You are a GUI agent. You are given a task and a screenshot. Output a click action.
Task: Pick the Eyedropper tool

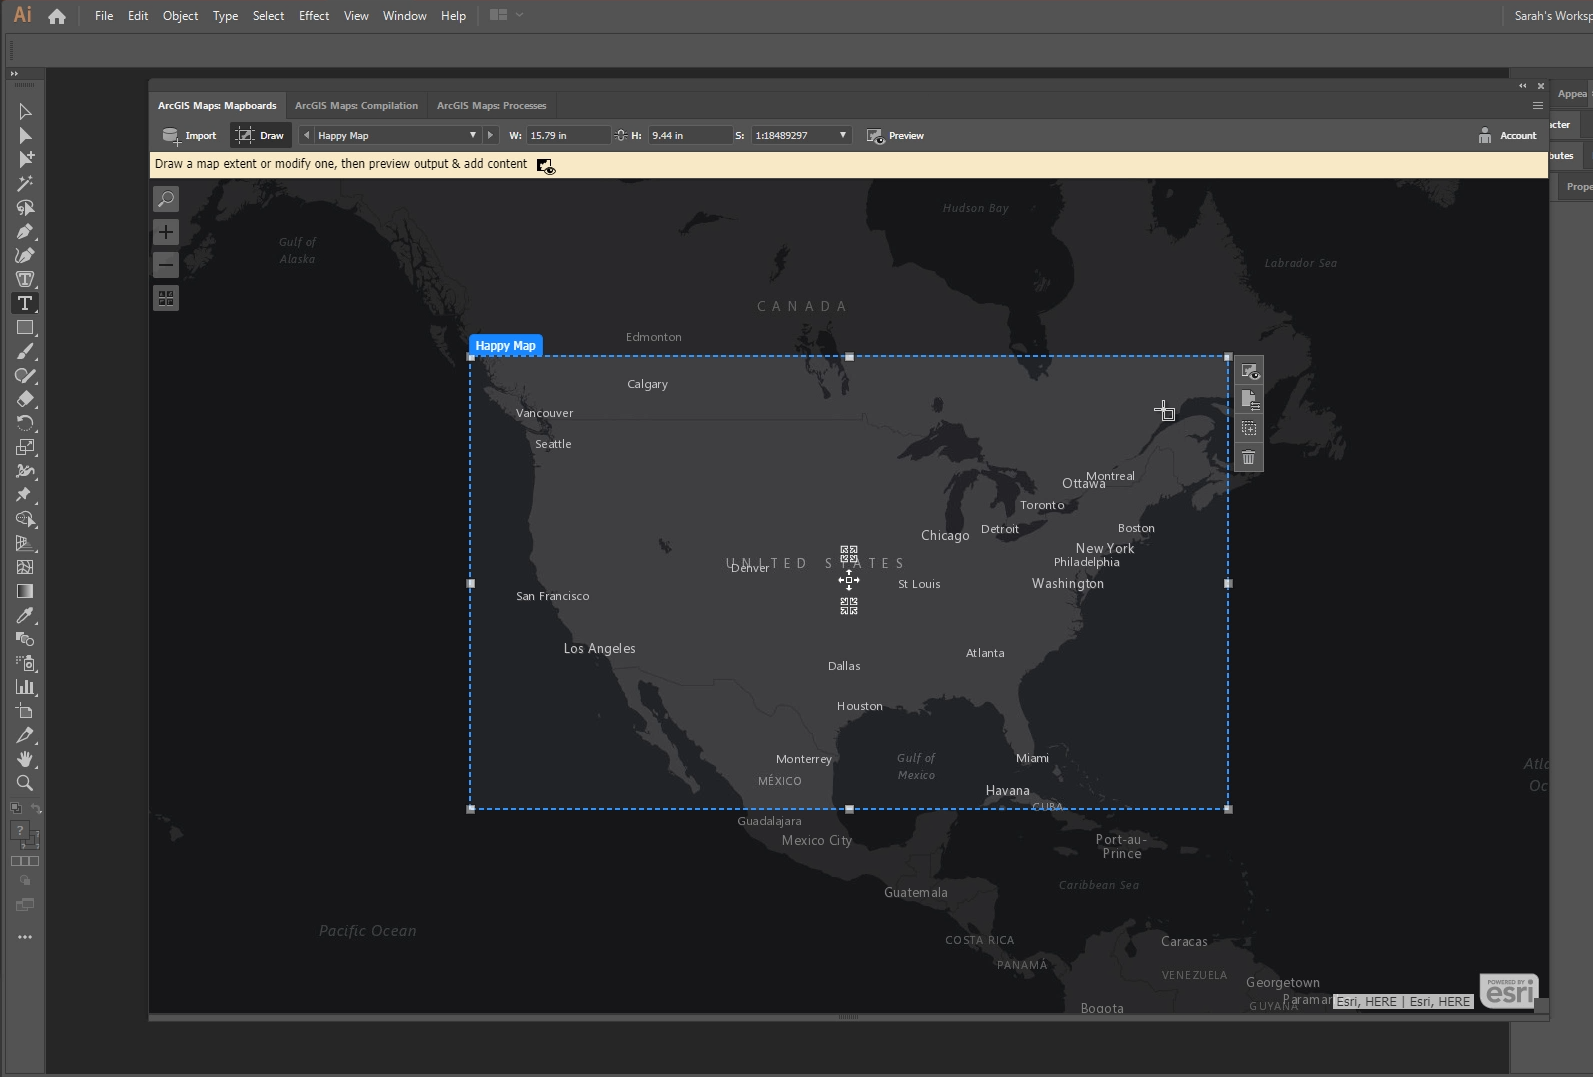(25, 615)
